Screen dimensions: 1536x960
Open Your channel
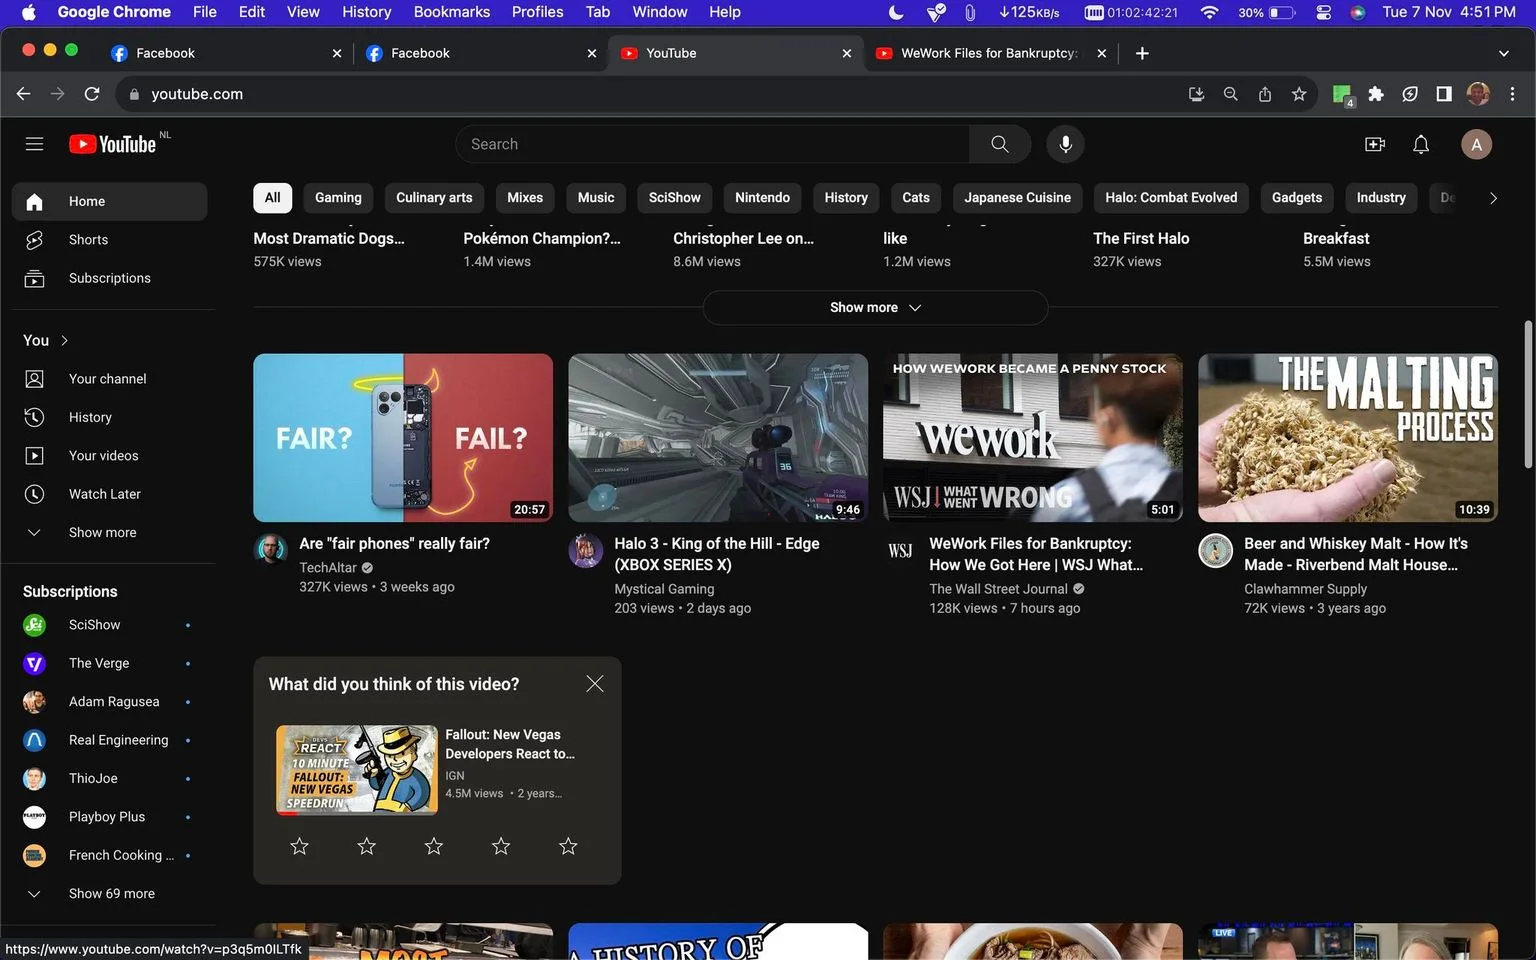pyautogui.click(x=108, y=379)
